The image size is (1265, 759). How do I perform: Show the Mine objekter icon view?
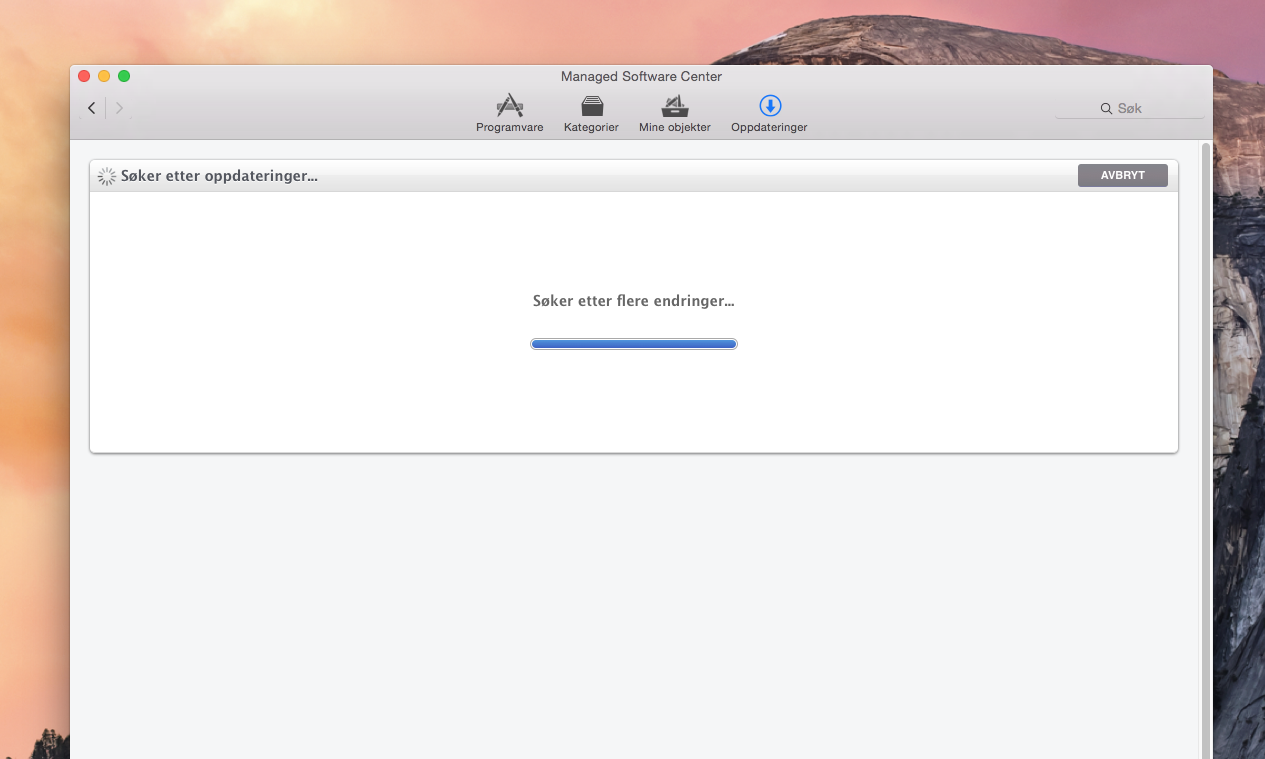[675, 106]
